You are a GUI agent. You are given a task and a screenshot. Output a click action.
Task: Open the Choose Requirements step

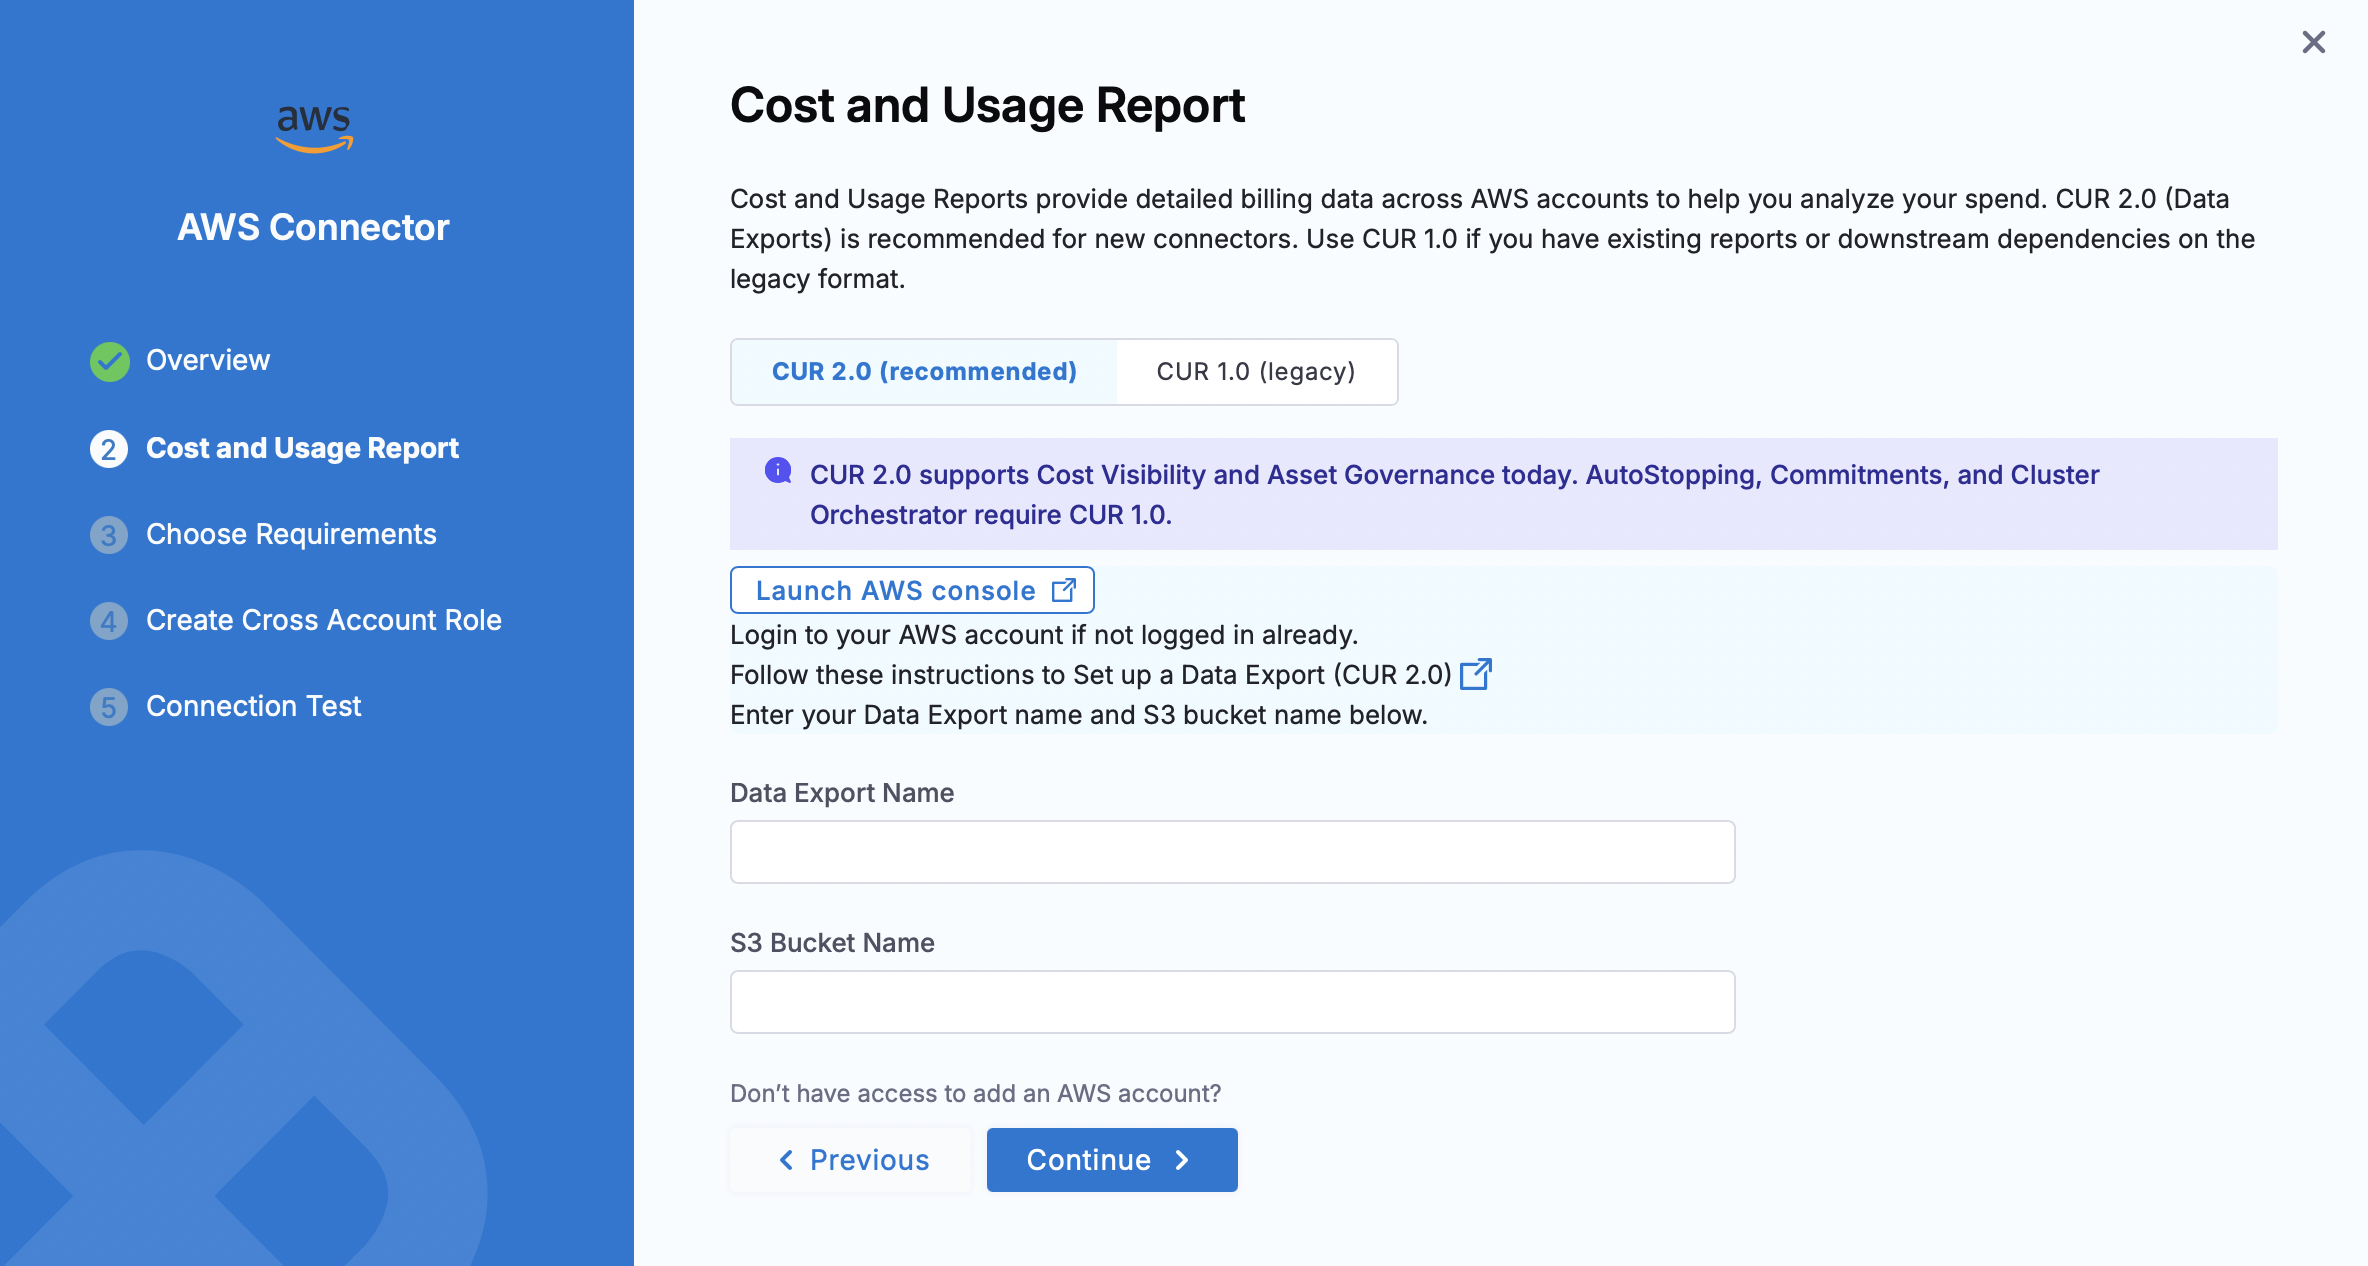coord(291,534)
